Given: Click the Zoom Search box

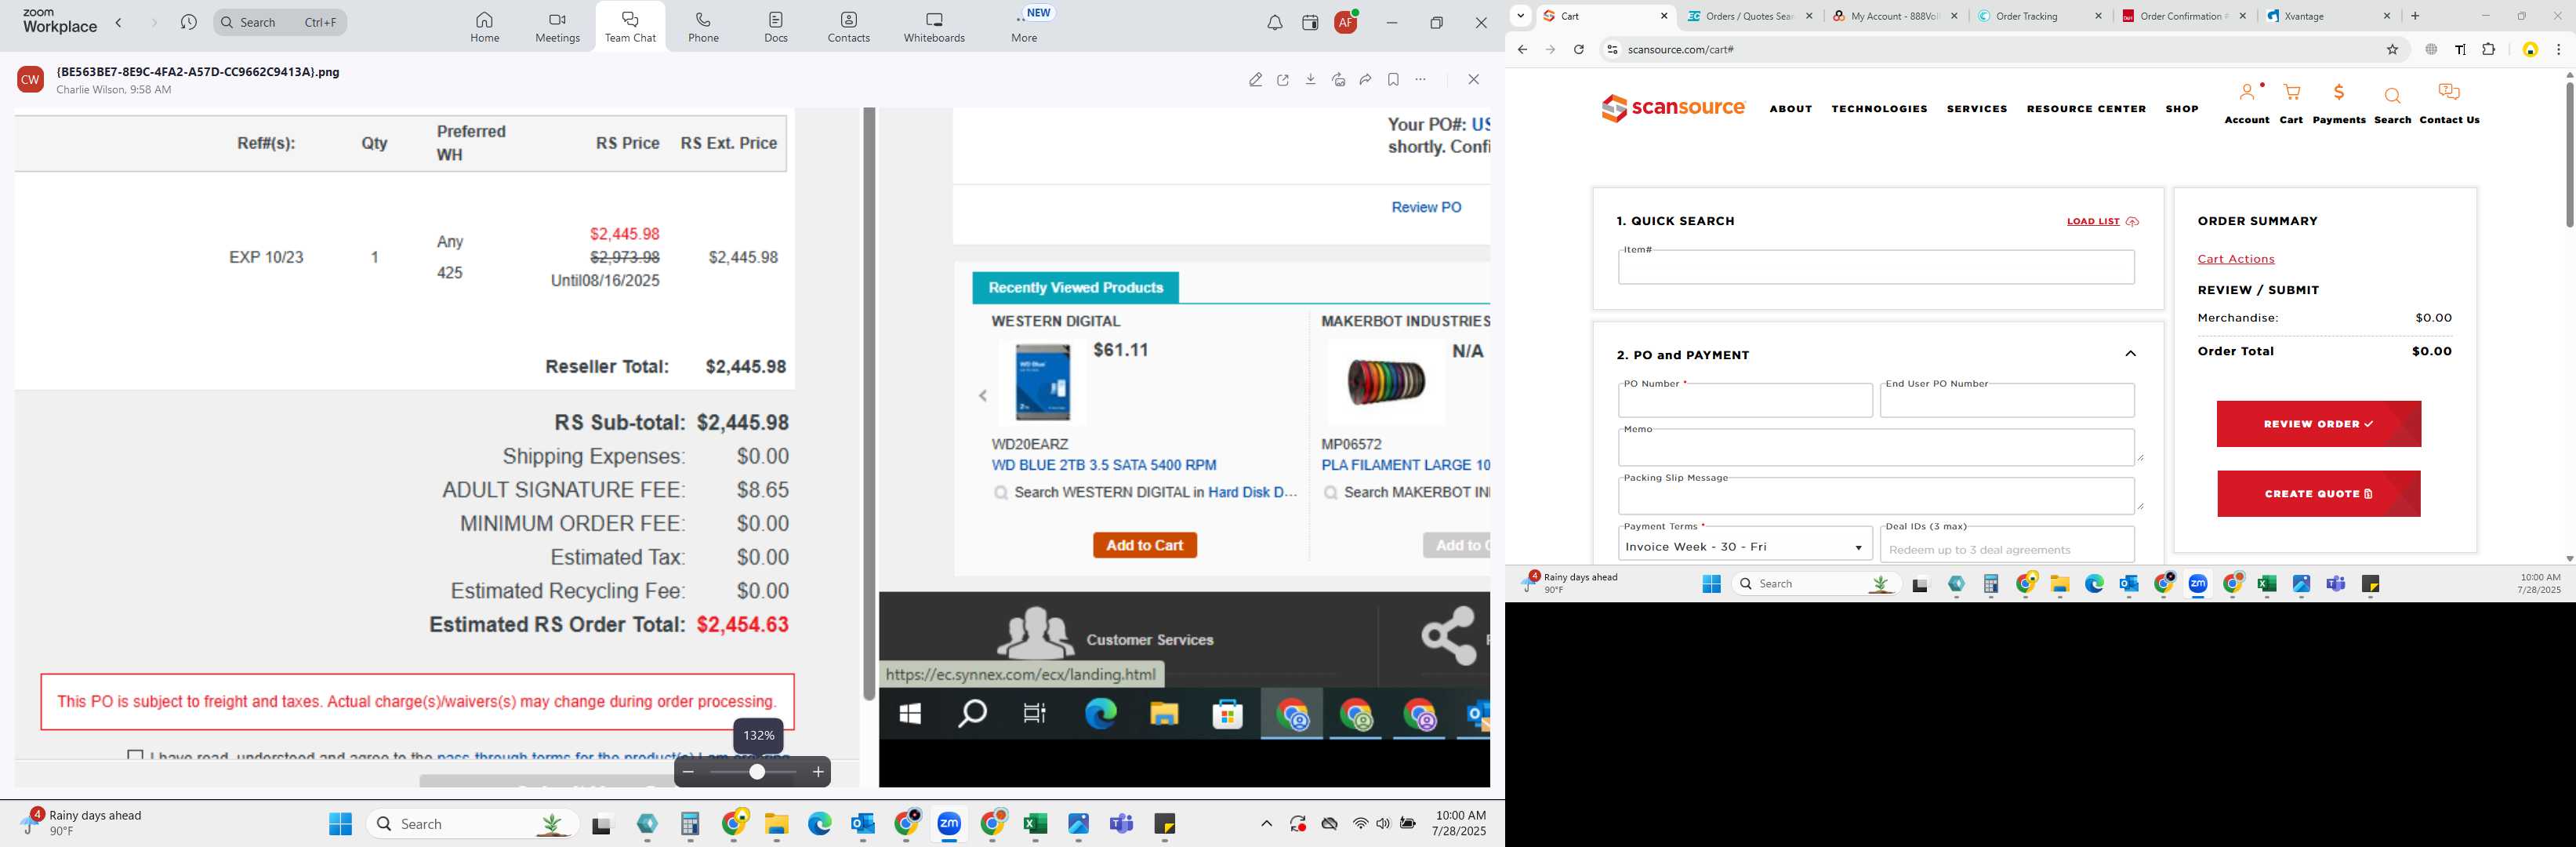Looking at the screenshot, I should pos(280,22).
